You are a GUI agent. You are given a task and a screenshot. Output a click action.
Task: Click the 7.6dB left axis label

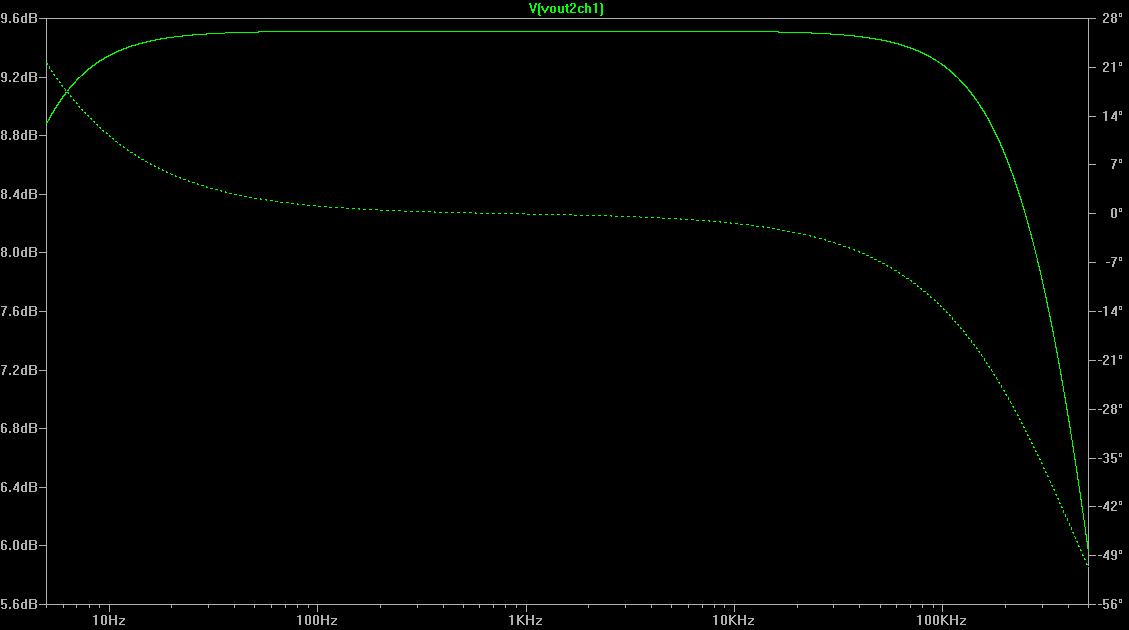click(19, 311)
